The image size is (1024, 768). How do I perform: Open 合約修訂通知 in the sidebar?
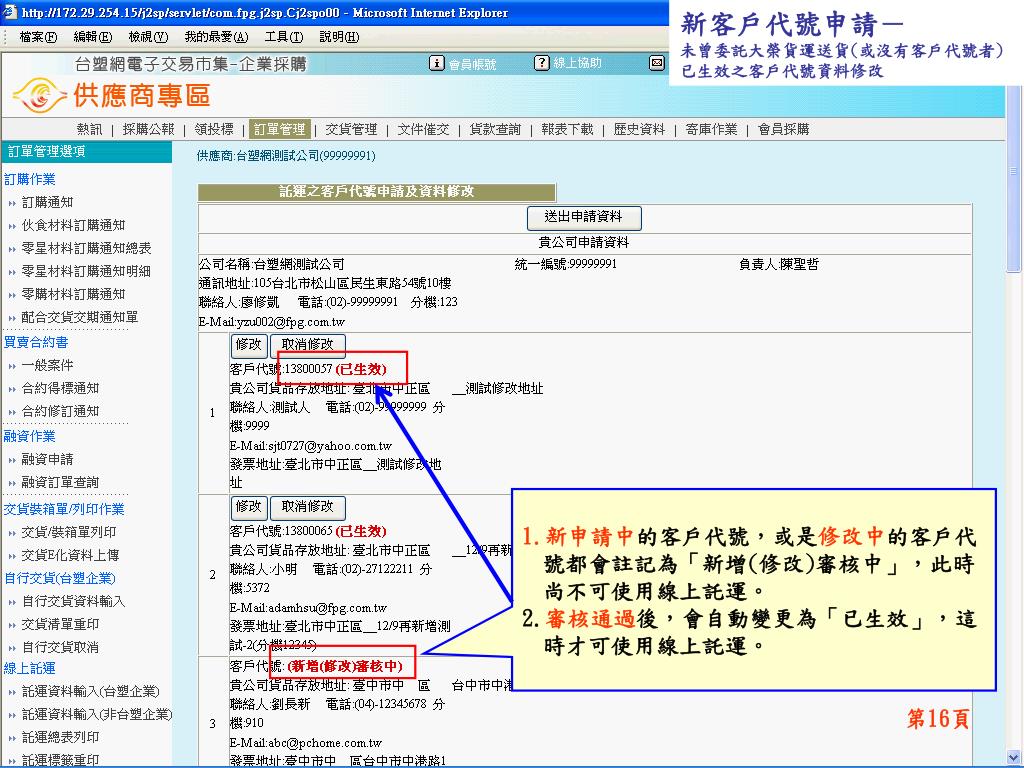[60, 411]
